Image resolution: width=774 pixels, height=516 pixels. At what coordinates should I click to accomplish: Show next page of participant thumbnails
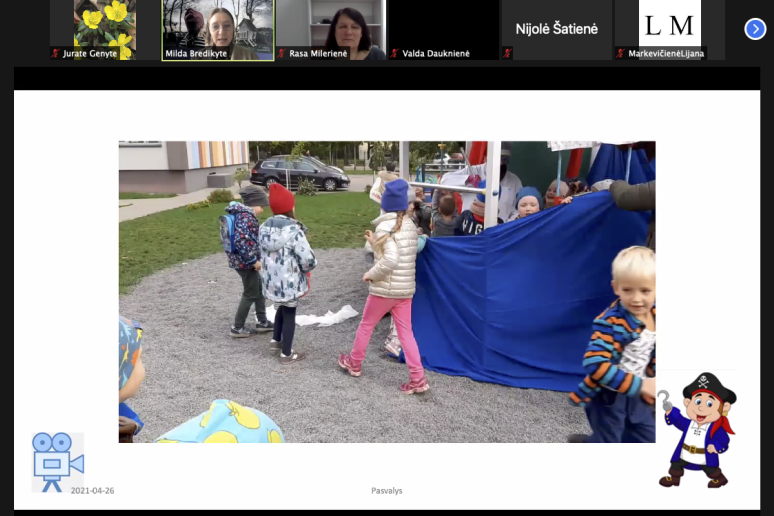[755, 29]
